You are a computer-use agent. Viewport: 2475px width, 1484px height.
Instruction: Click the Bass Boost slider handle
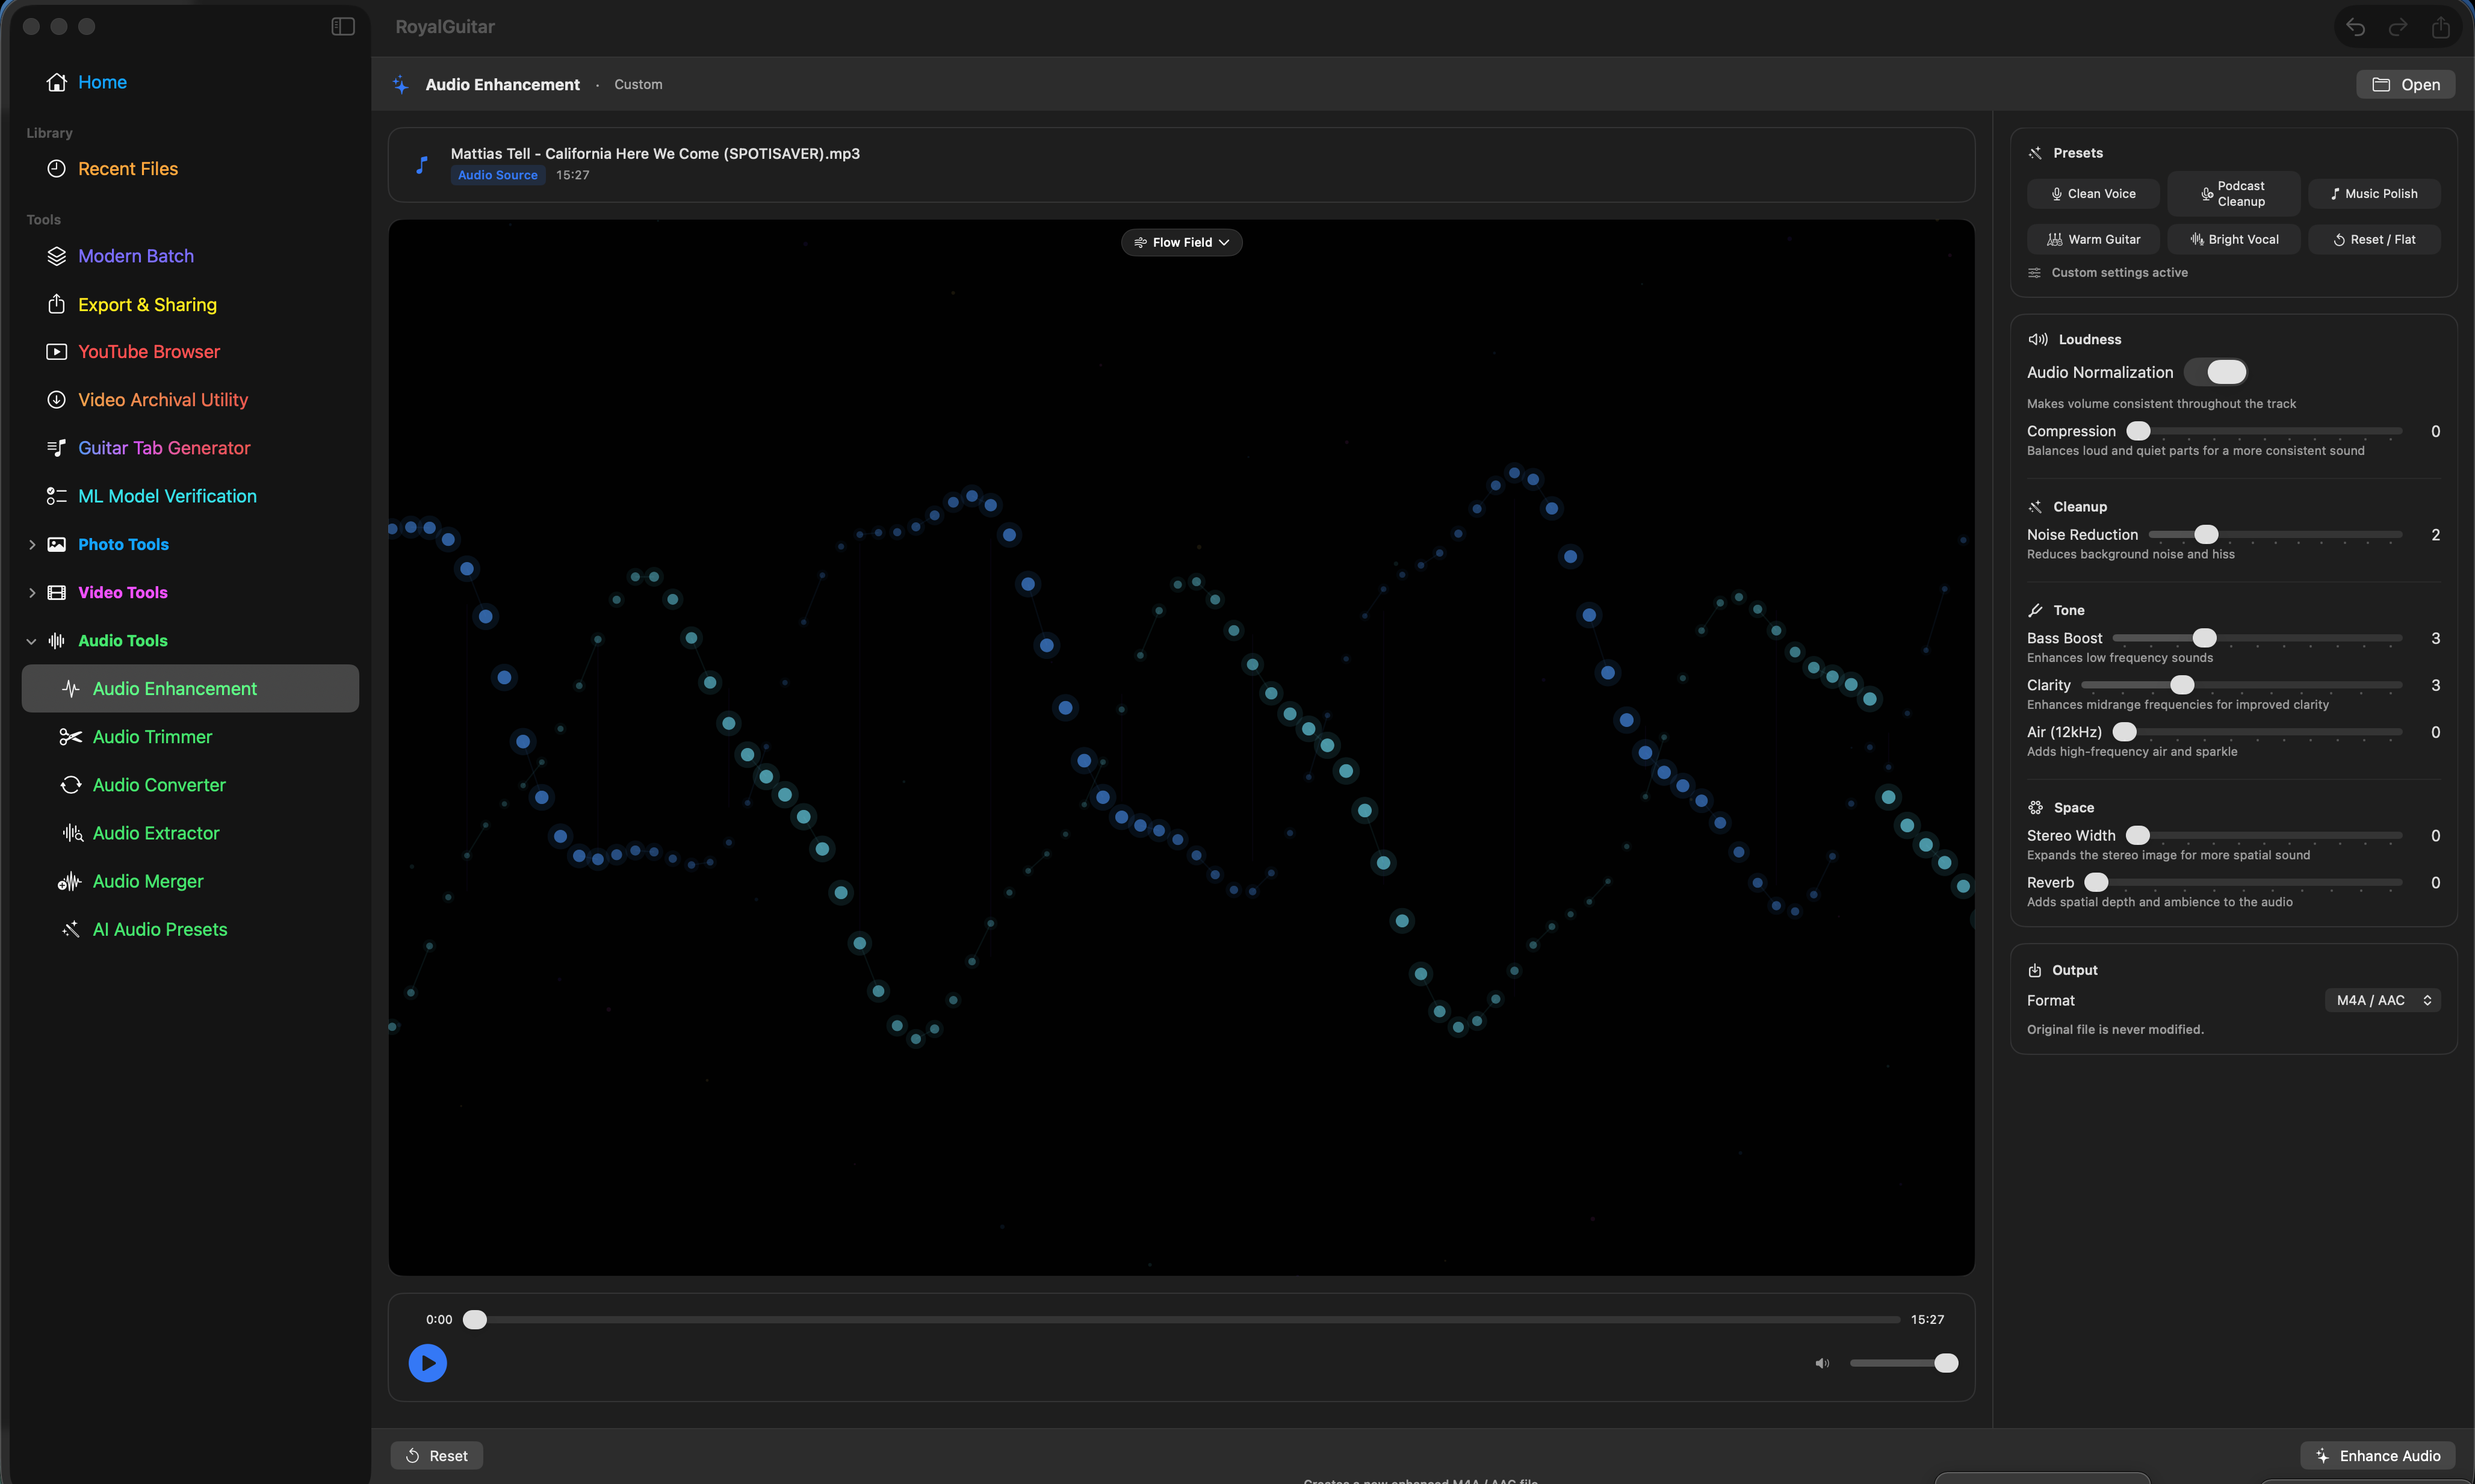2204,638
